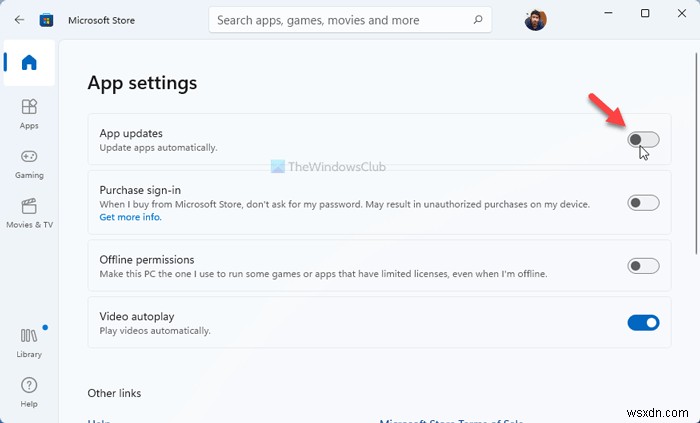The width and height of the screenshot is (700, 423).
Task: Click the Other links heading
Action: [x=114, y=393]
